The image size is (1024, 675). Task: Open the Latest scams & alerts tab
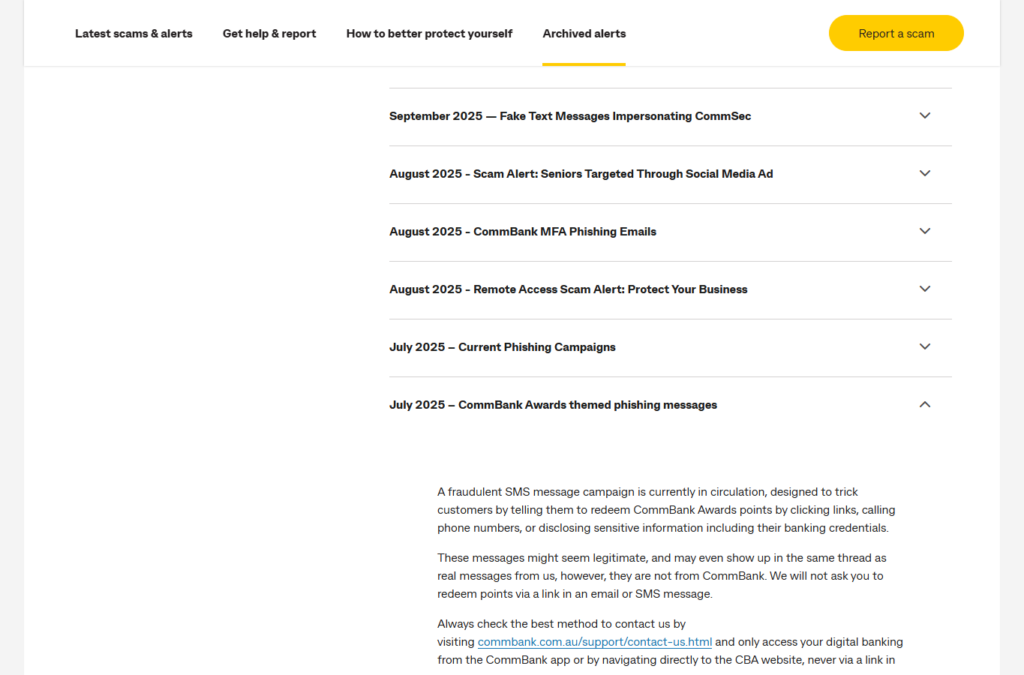pyautogui.click(x=133, y=33)
